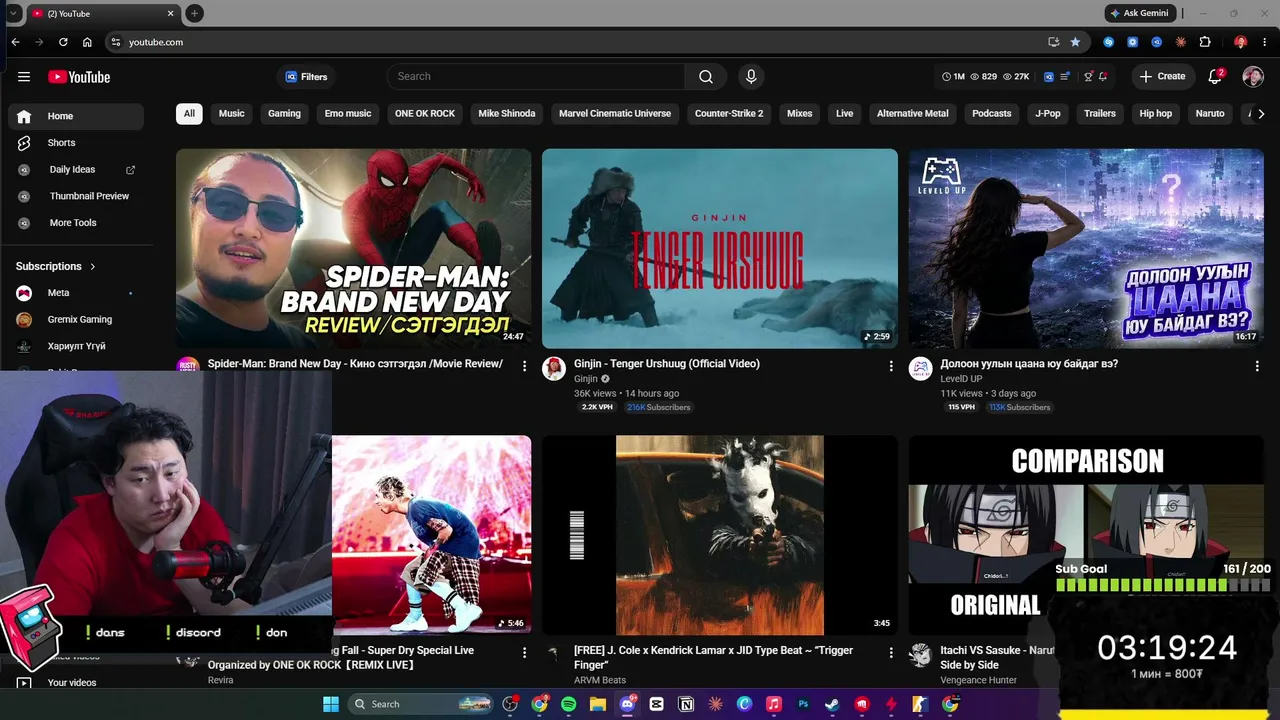Viewport: 1280px width, 720px height.
Task: Select the All category chip
Action: click(189, 114)
